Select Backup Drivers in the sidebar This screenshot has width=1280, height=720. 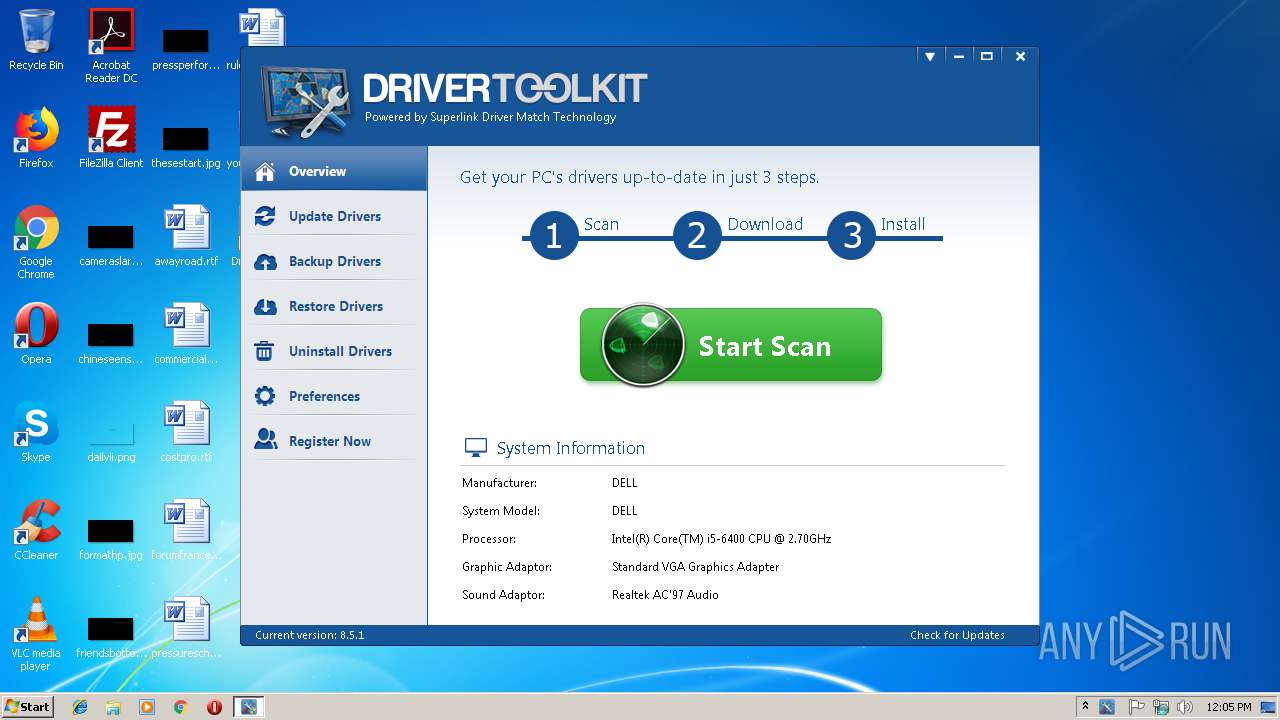pyautogui.click(x=334, y=261)
